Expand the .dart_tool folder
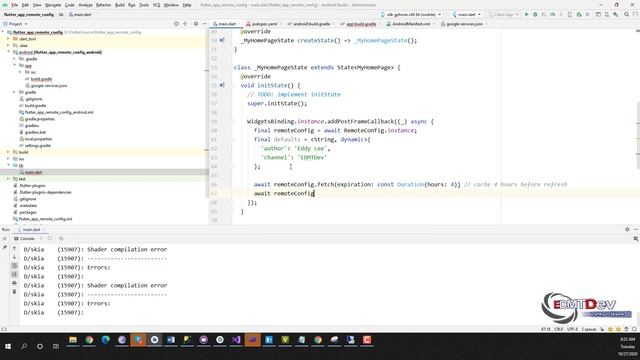The width and height of the screenshot is (640, 360). click(9, 39)
